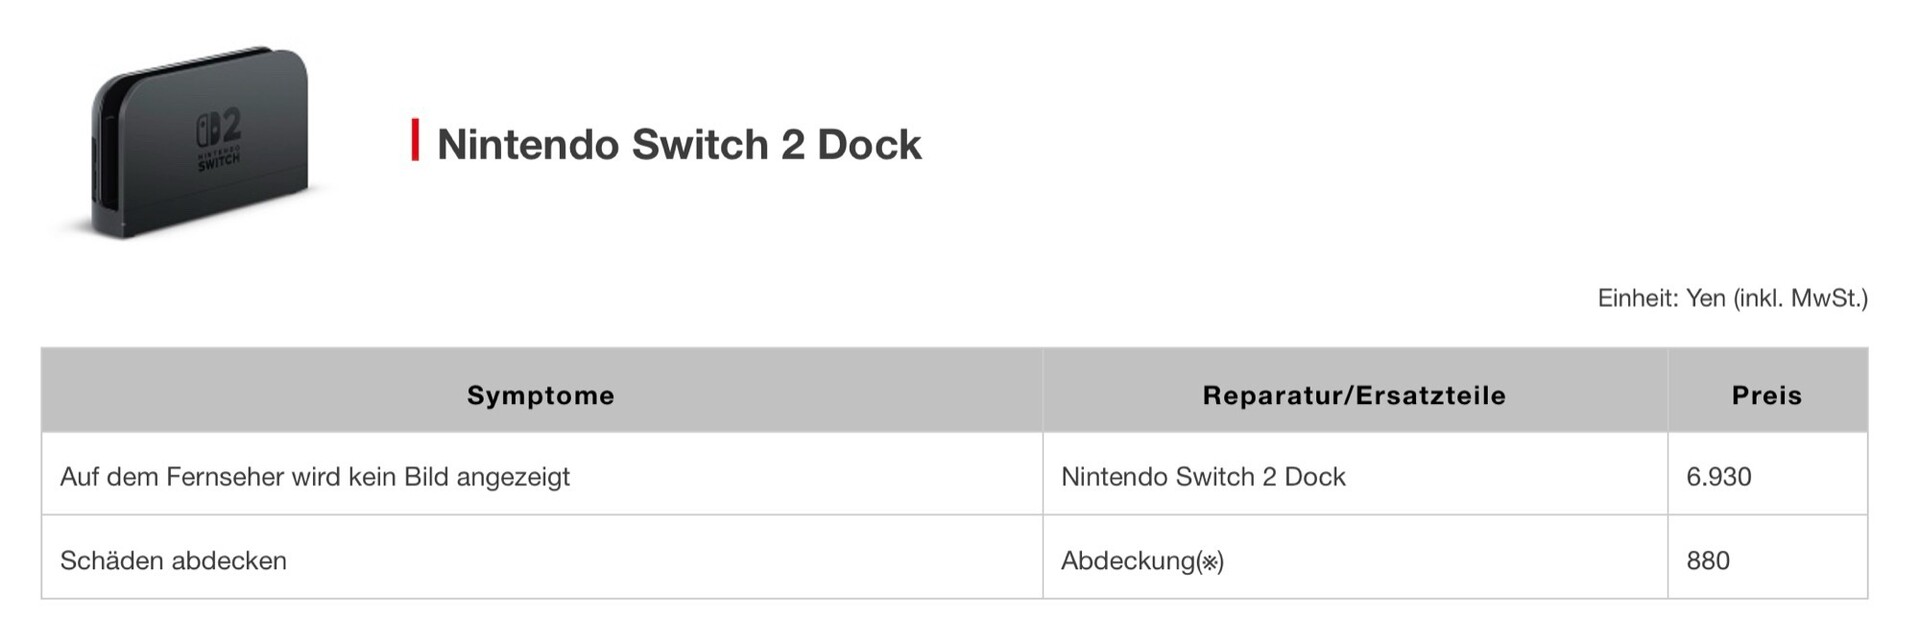Click the Symptome column header
This screenshot has width=1920, height=641.
(541, 395)
